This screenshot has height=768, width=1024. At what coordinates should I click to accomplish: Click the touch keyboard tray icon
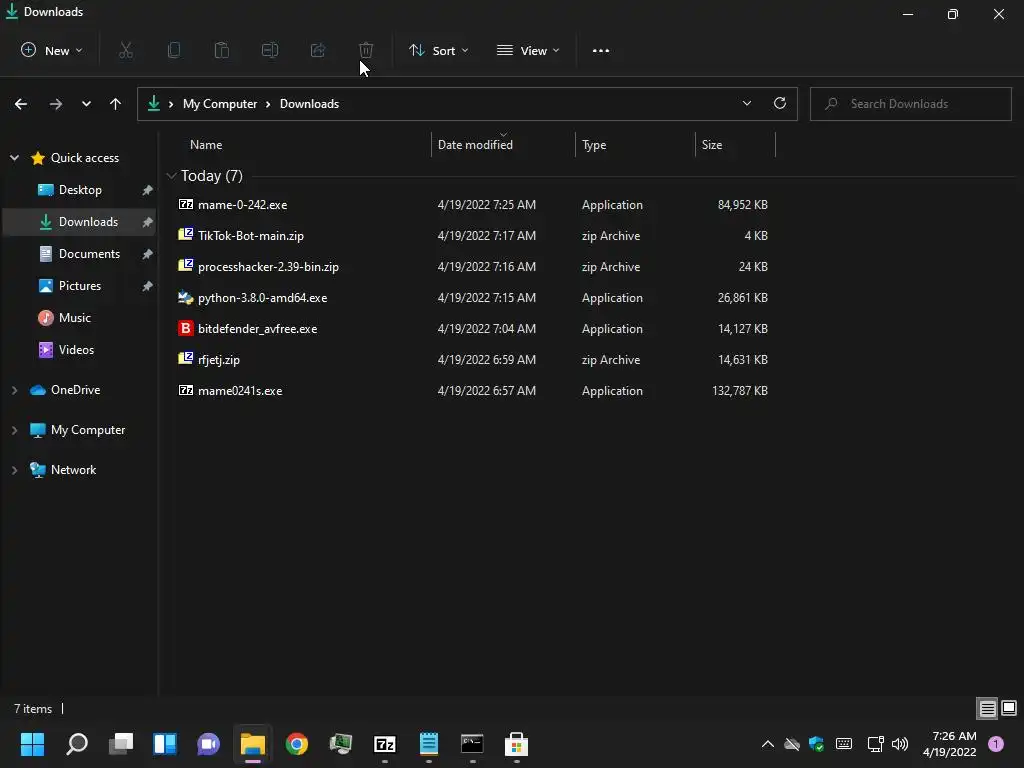(x=844, y=744)
